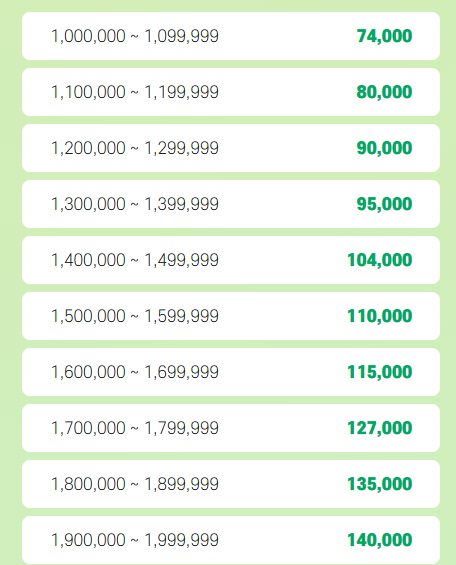The height and width of the screenshot is (565, 456).
Task: Click the 127,000 value
Action: (380, 428)
